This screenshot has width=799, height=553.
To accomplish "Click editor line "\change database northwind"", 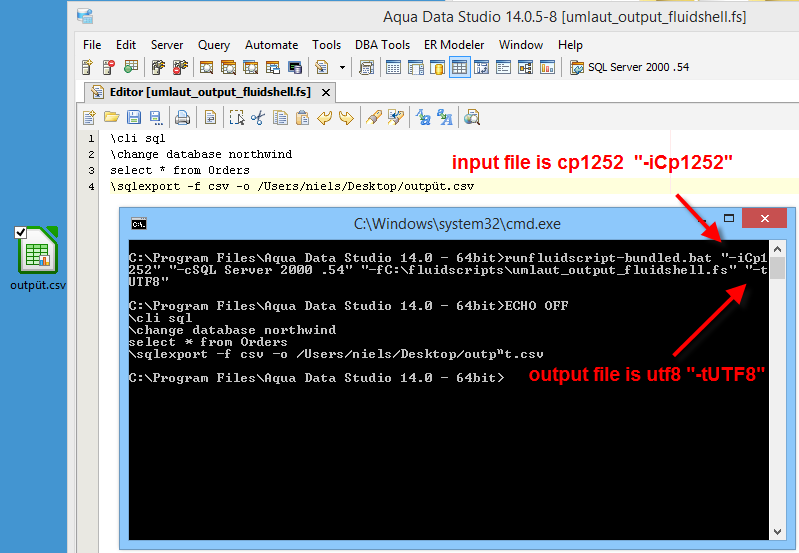I will pos(201,154).
